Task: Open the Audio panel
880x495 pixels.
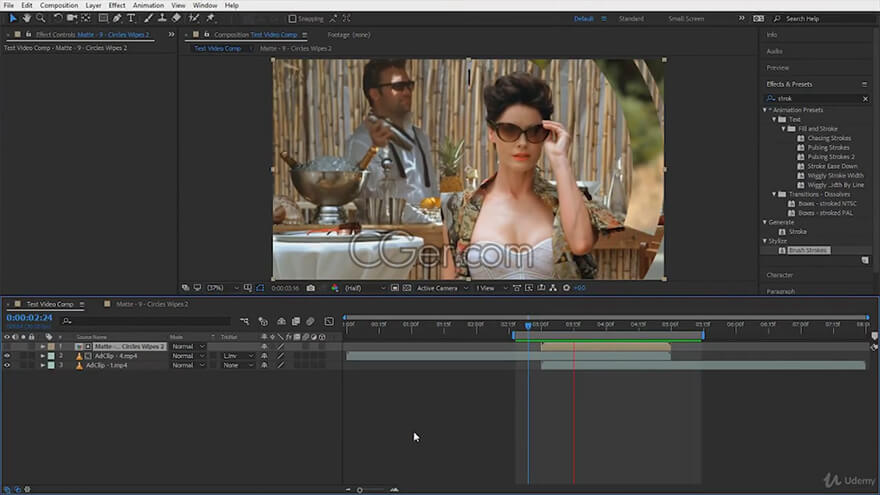Action: tap(774, 51)
